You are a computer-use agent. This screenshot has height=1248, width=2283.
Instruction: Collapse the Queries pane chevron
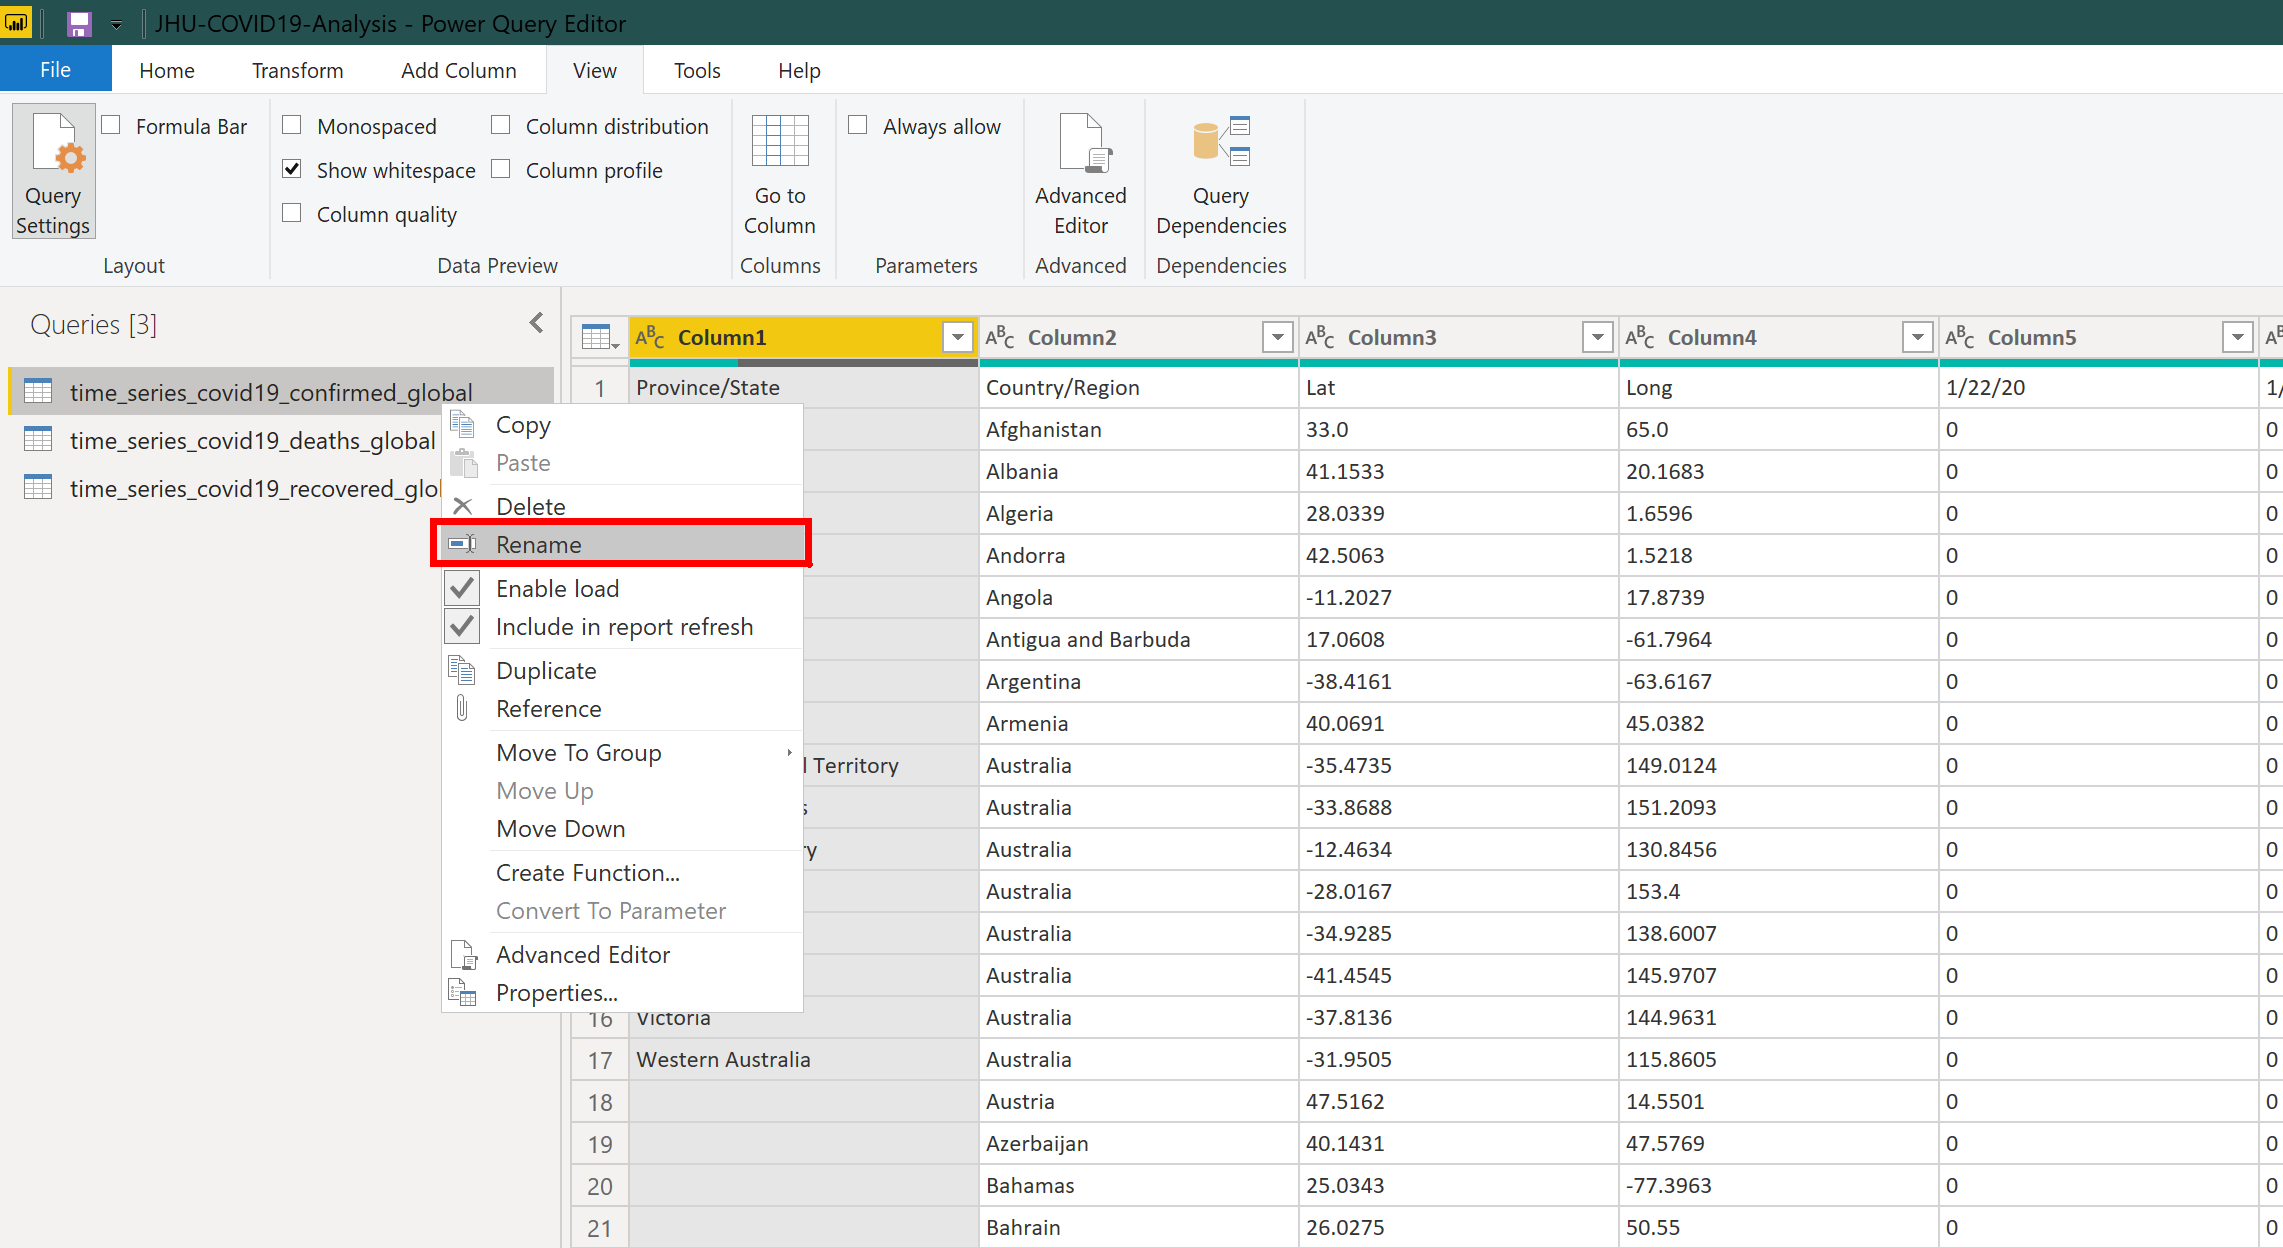[x=537, y=323]
